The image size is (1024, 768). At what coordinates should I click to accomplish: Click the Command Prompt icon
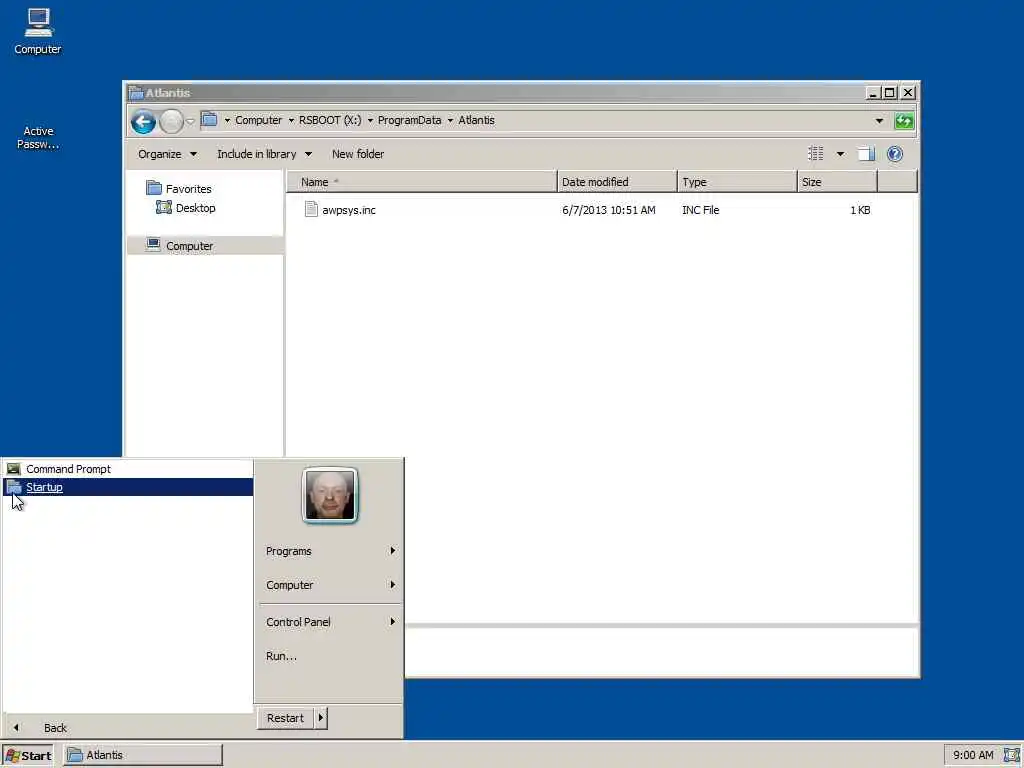(14, 469)
